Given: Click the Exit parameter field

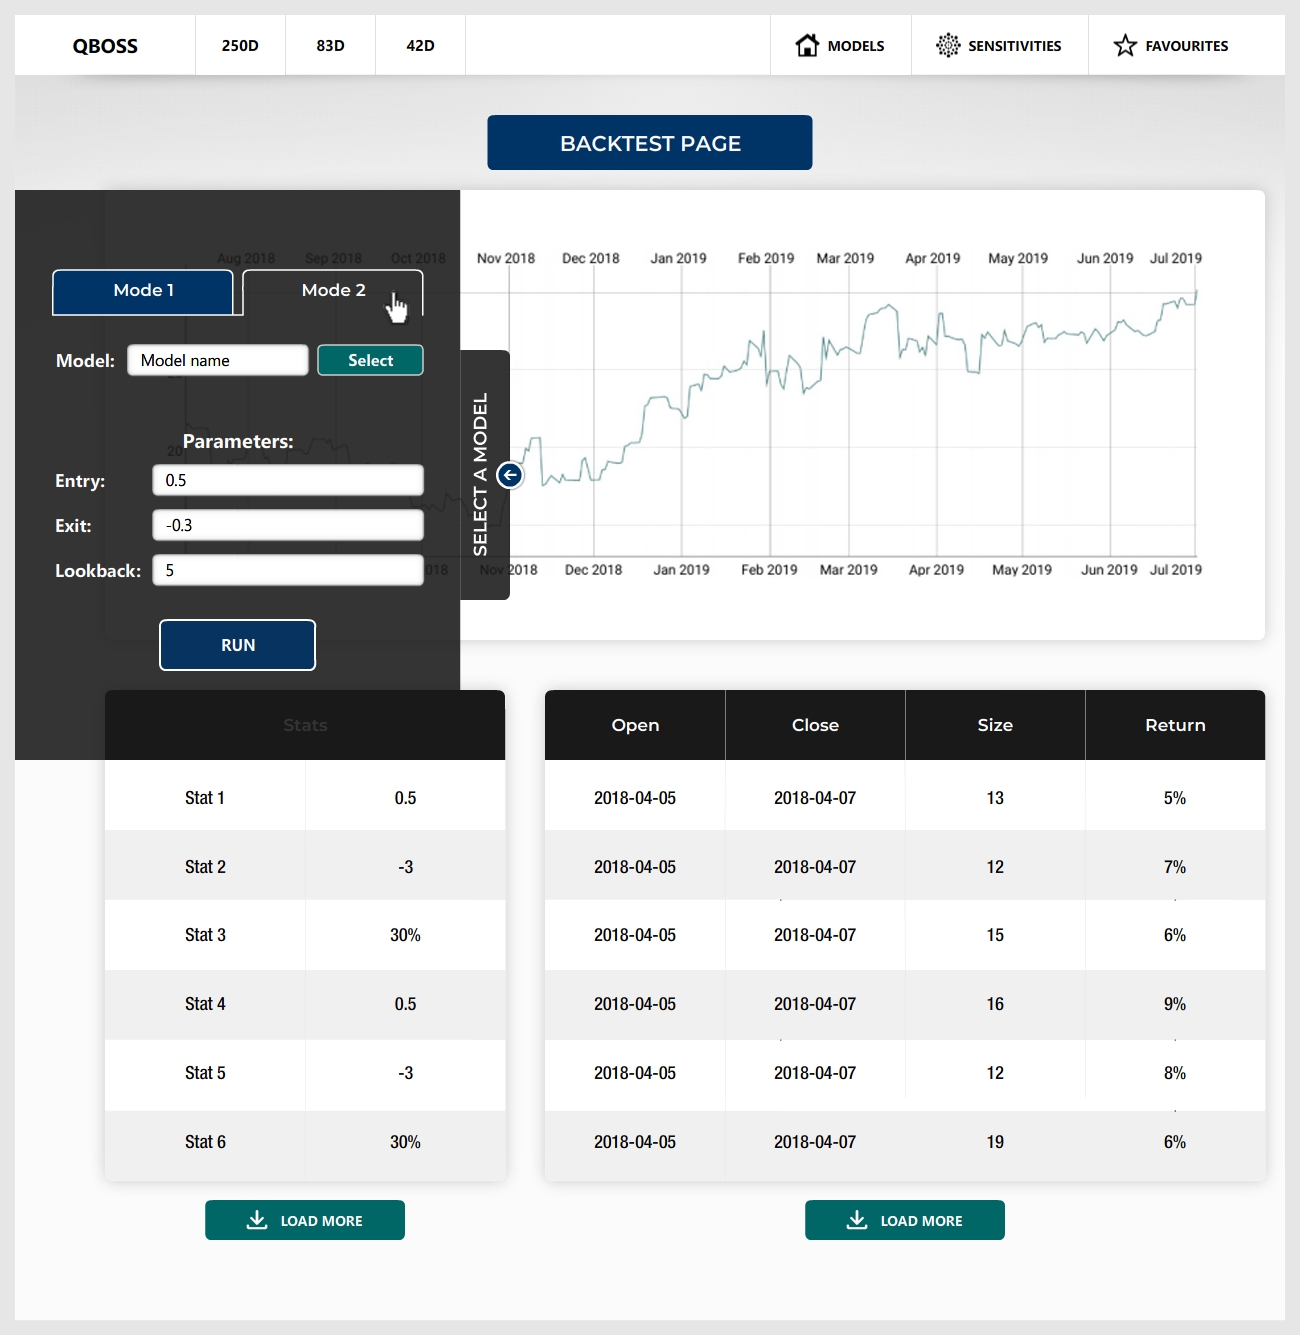Looking at the screenshot, I should click(x=288, y=525).
